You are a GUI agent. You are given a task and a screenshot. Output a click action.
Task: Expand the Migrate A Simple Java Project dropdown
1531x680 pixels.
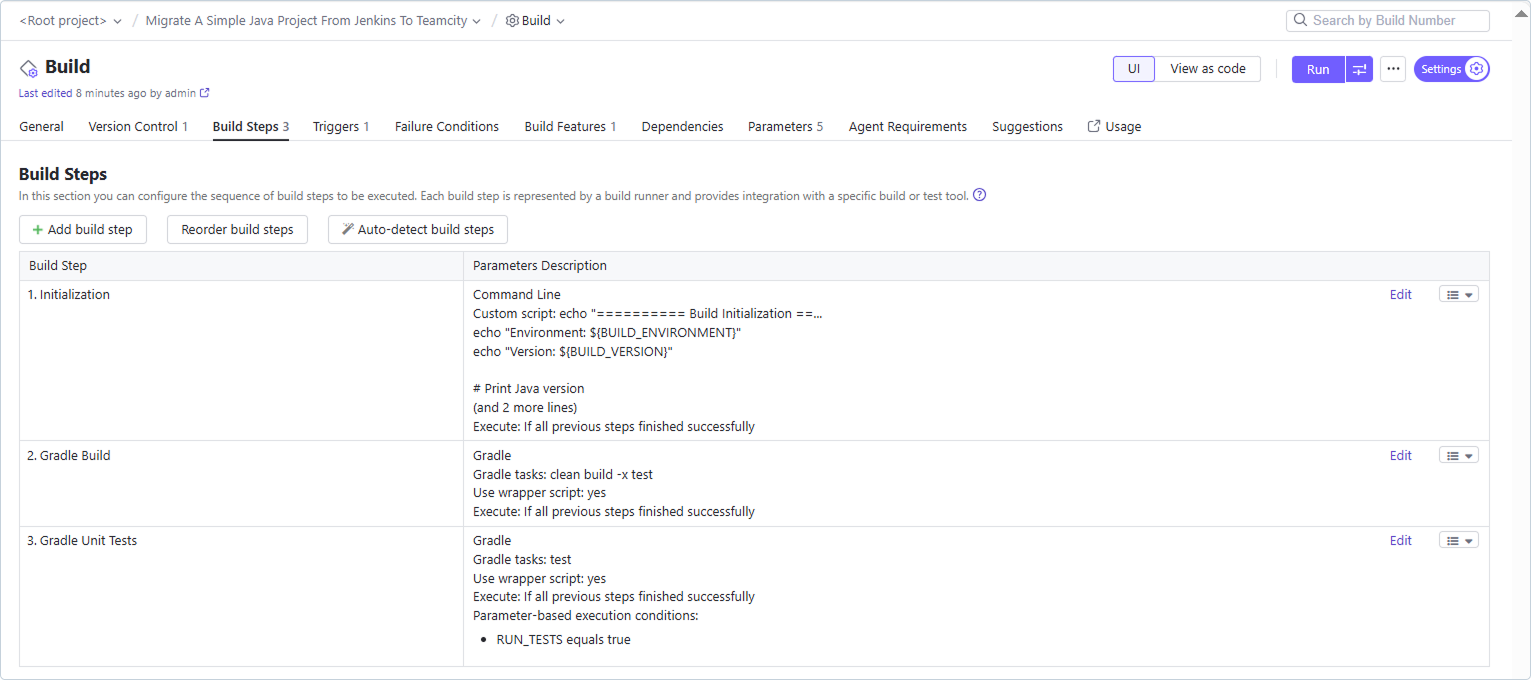point(476,21)
